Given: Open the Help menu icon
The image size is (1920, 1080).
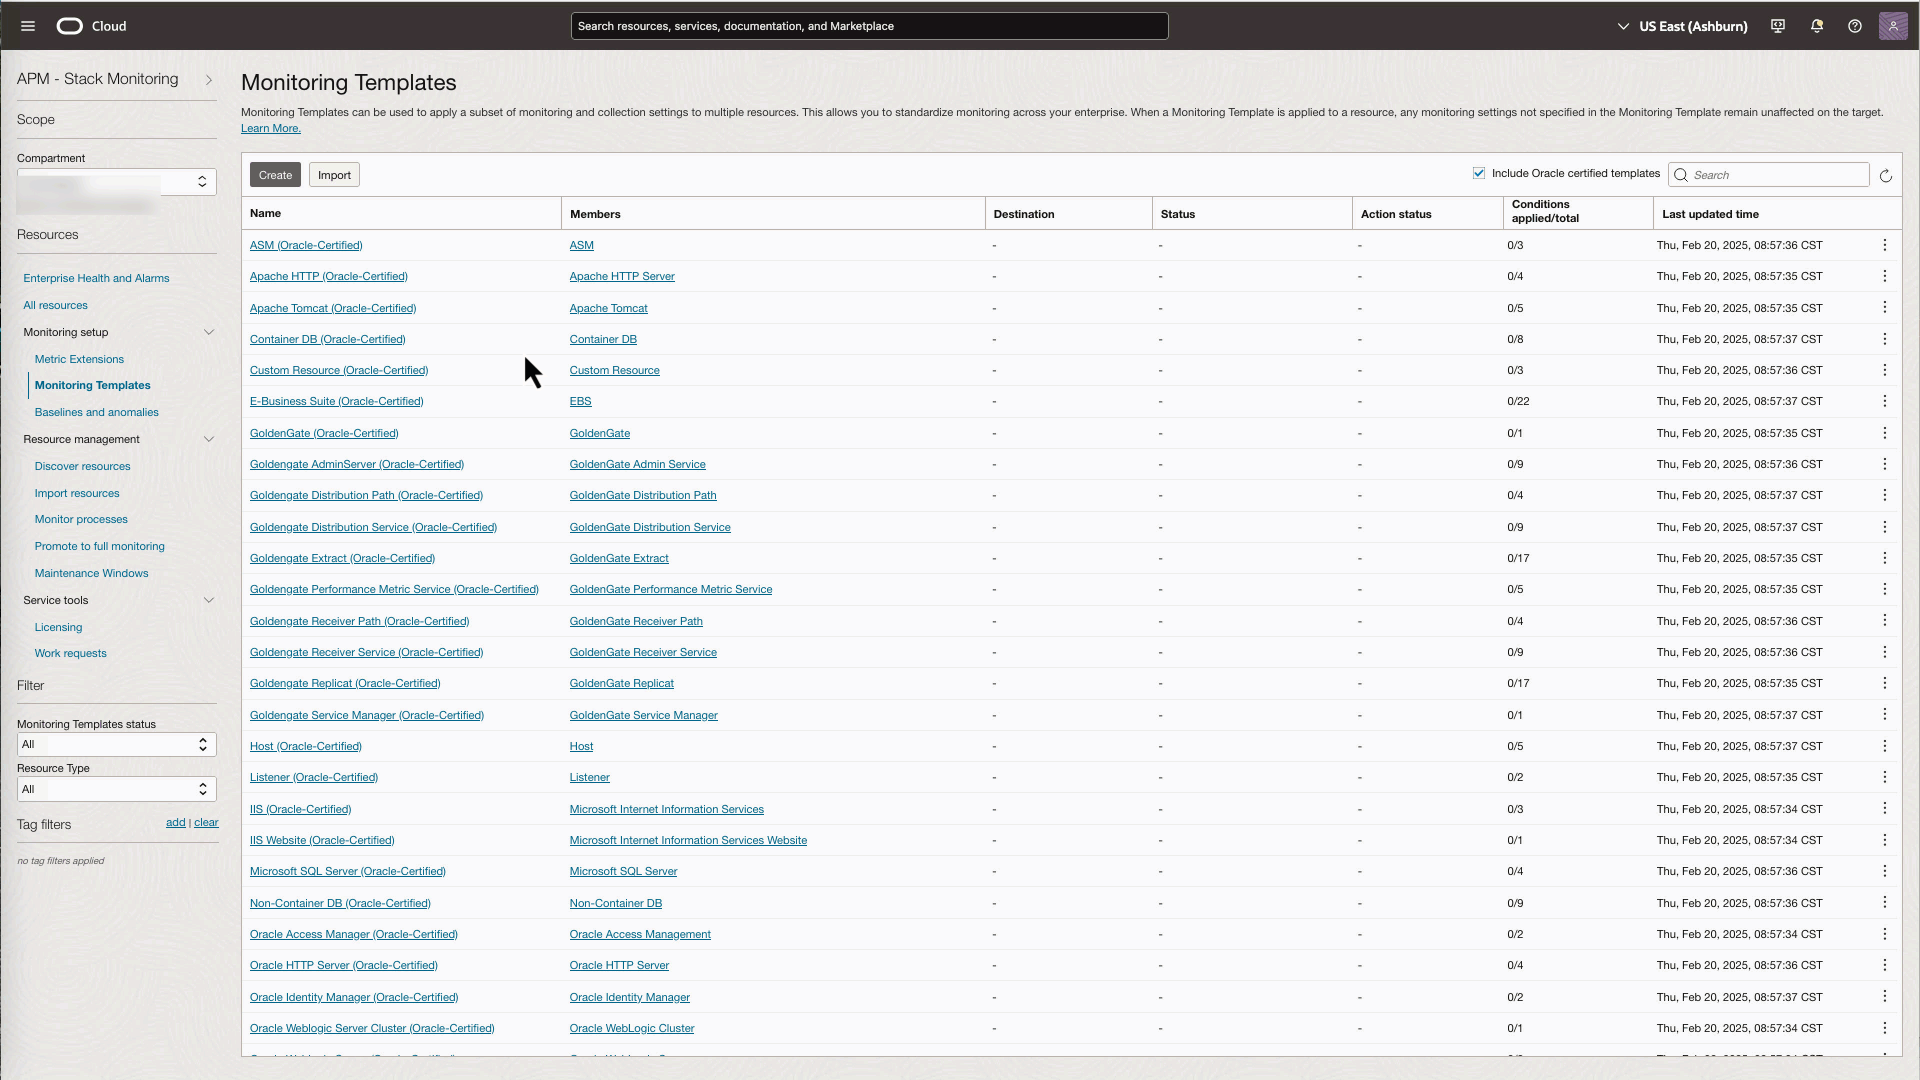Looking at the screenshot, I should coord(1855,26).
